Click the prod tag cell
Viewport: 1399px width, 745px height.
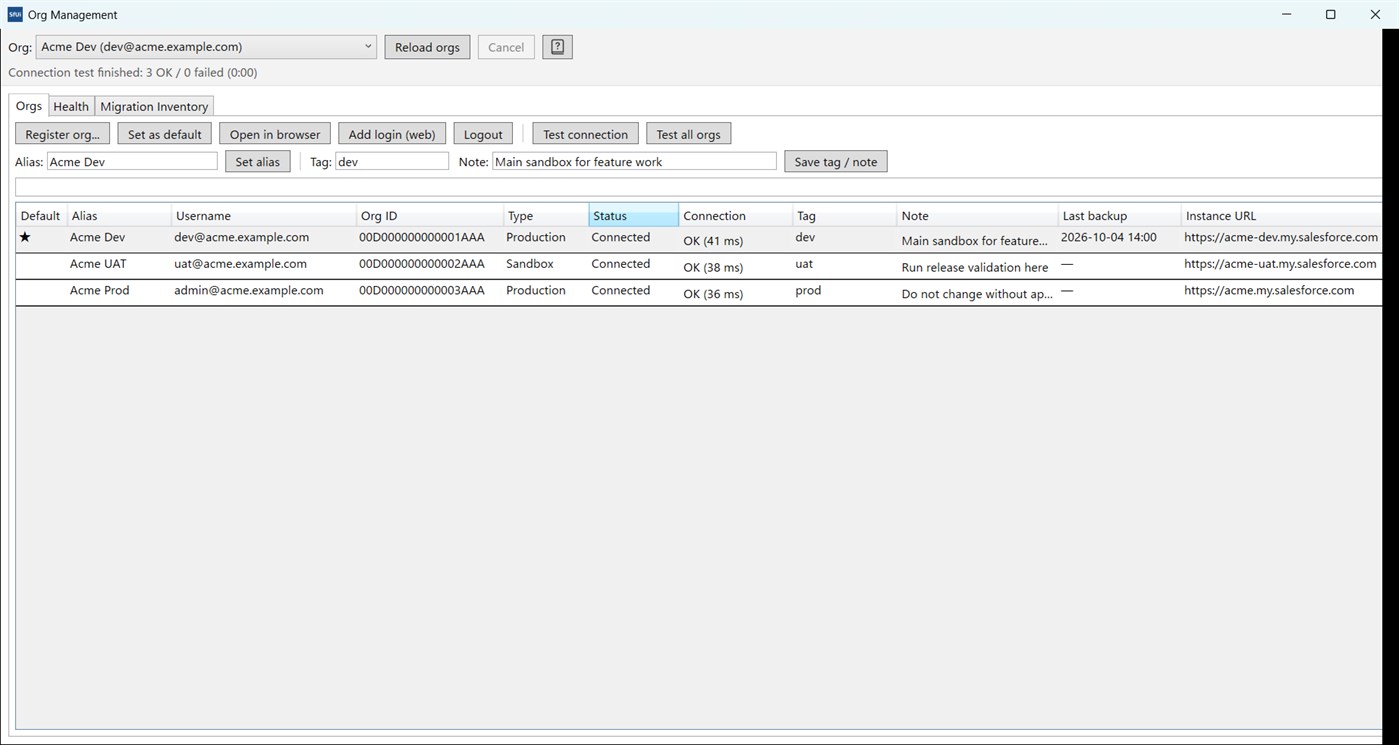[808, 290]
